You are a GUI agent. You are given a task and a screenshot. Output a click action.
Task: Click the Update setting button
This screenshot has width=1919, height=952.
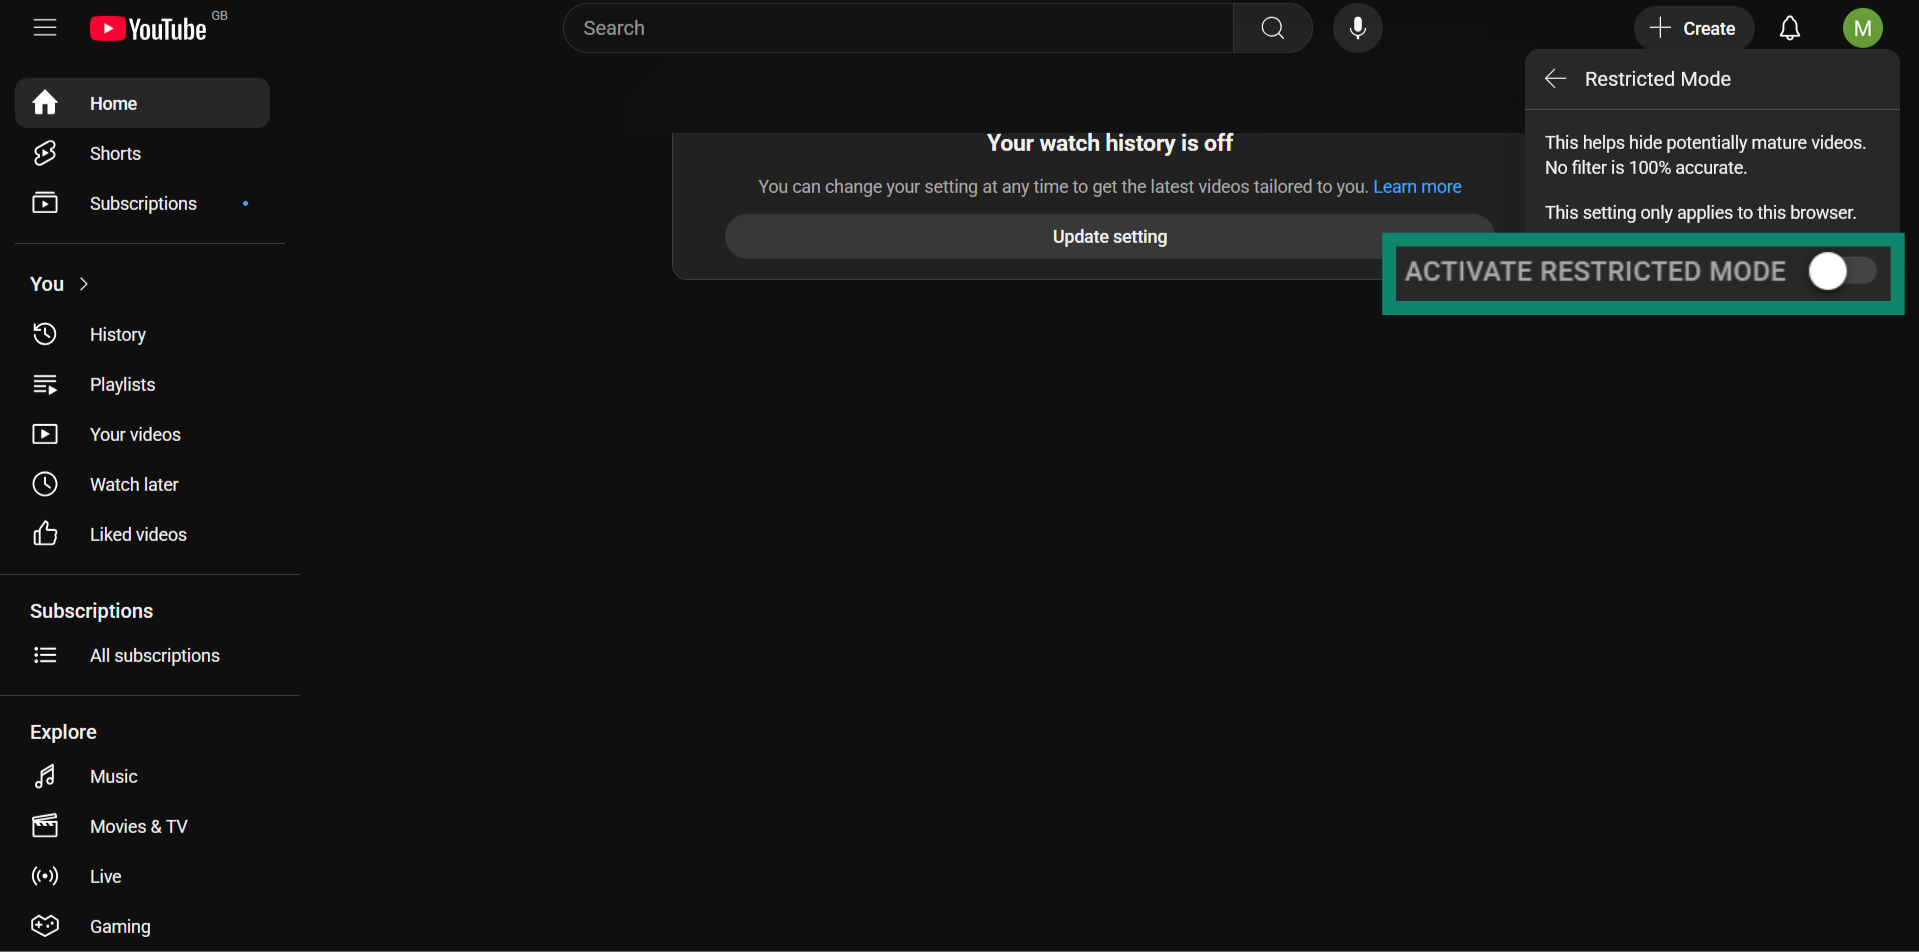[1109, 236]
